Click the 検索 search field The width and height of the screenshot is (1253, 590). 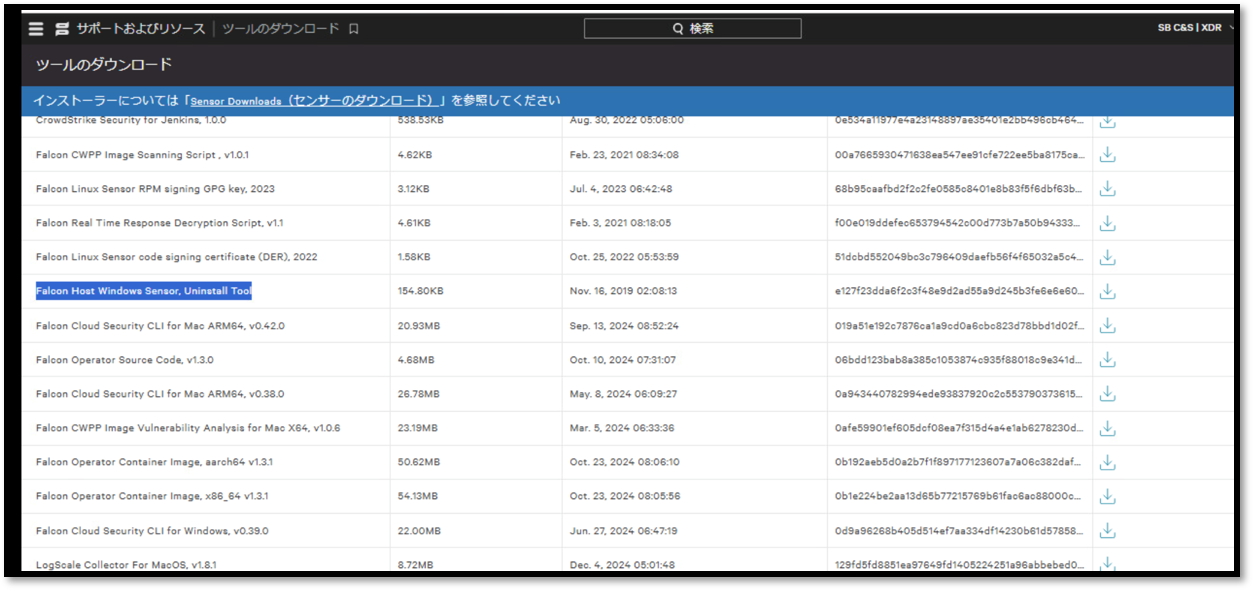click(x=692, y=29)
